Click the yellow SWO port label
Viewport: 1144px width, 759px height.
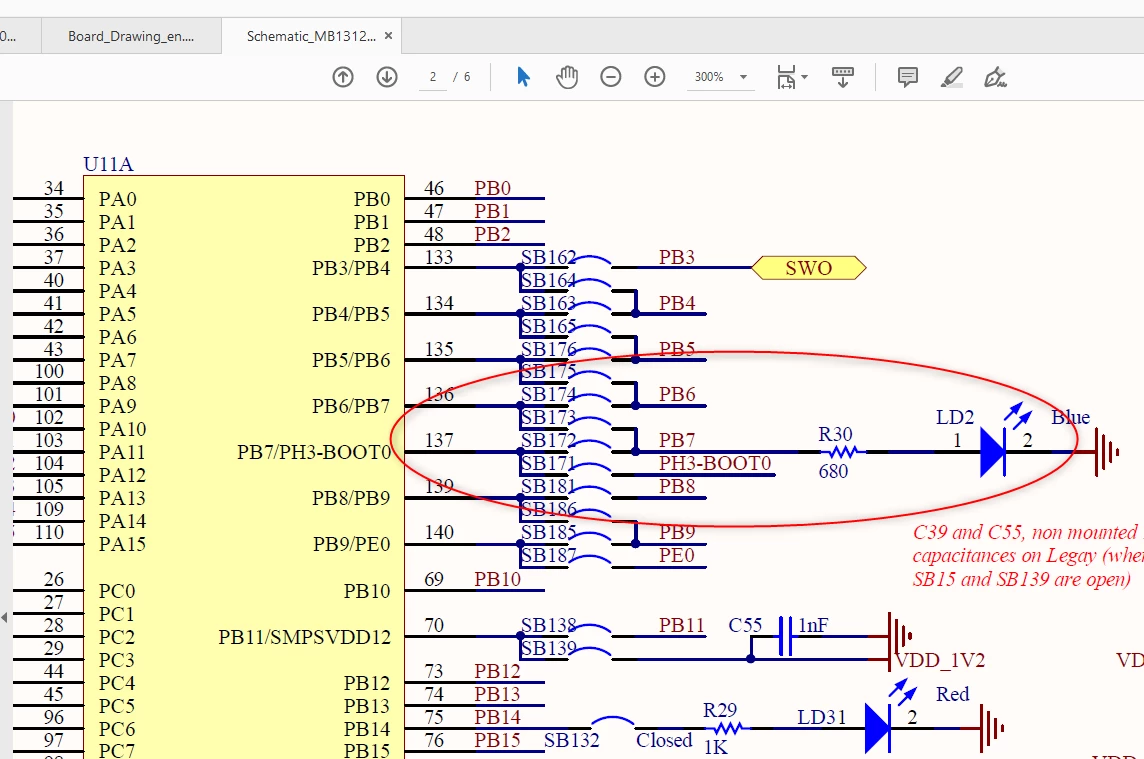coord(808,268)
